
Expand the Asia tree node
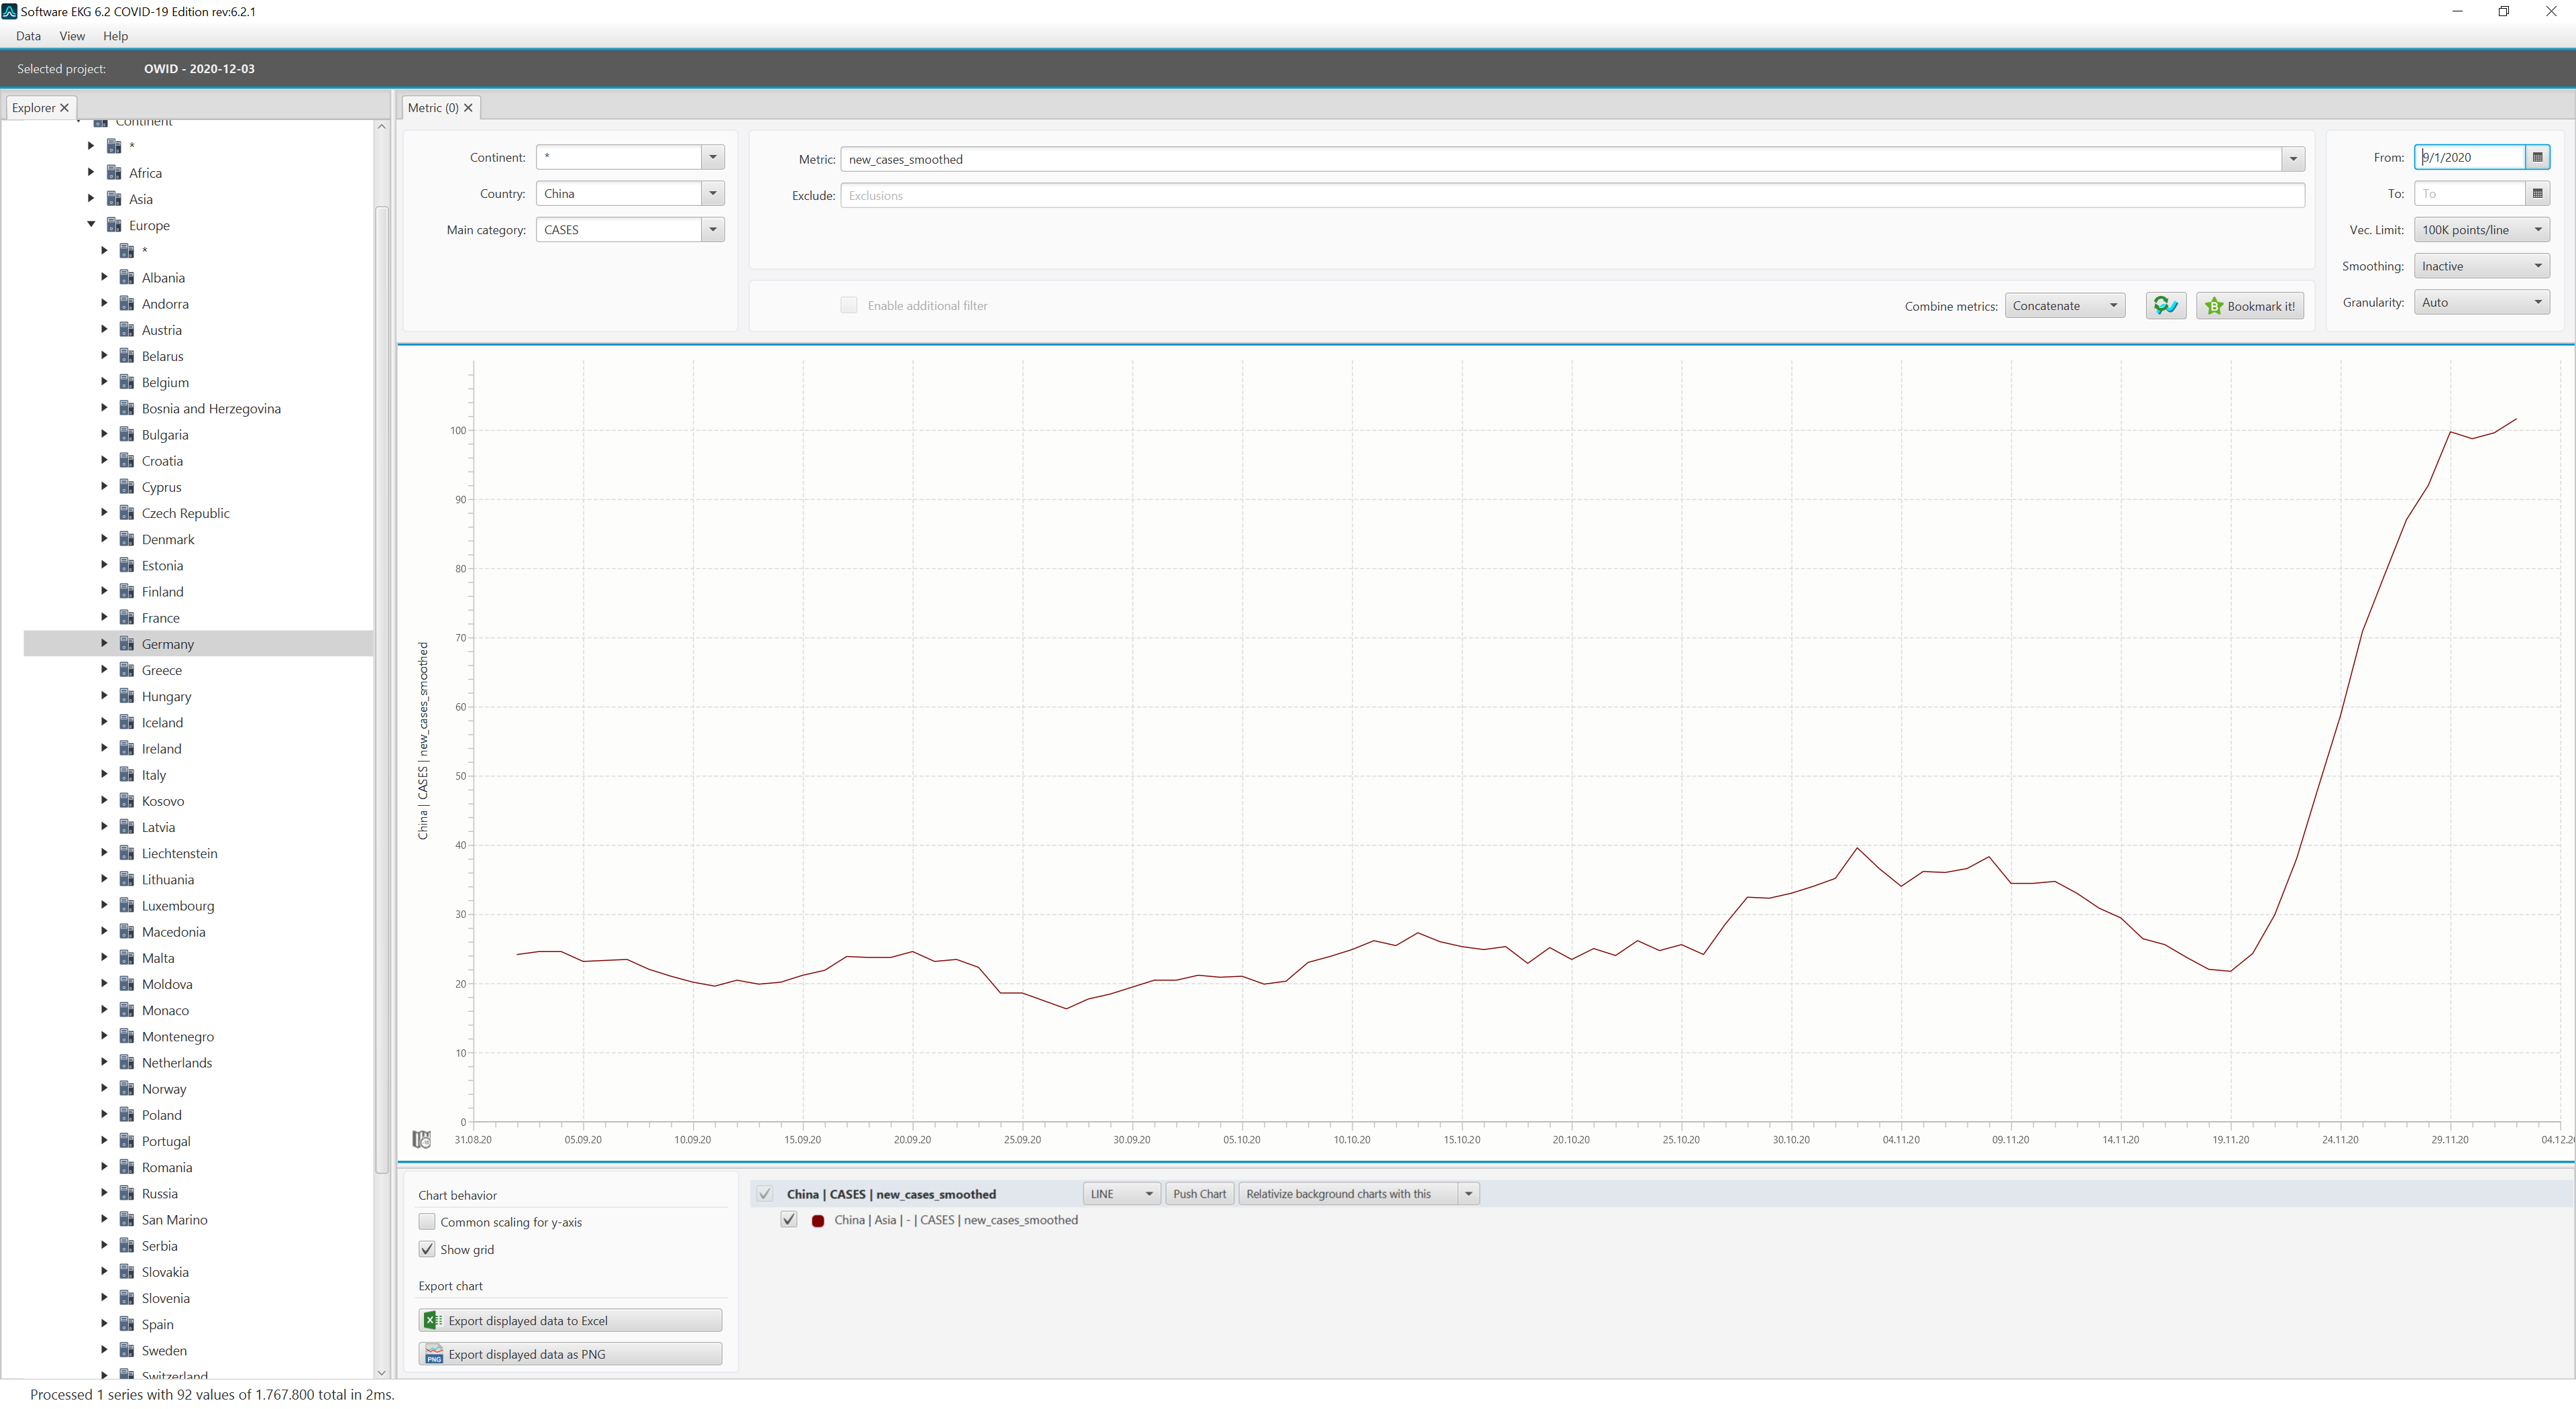(91, 198)
